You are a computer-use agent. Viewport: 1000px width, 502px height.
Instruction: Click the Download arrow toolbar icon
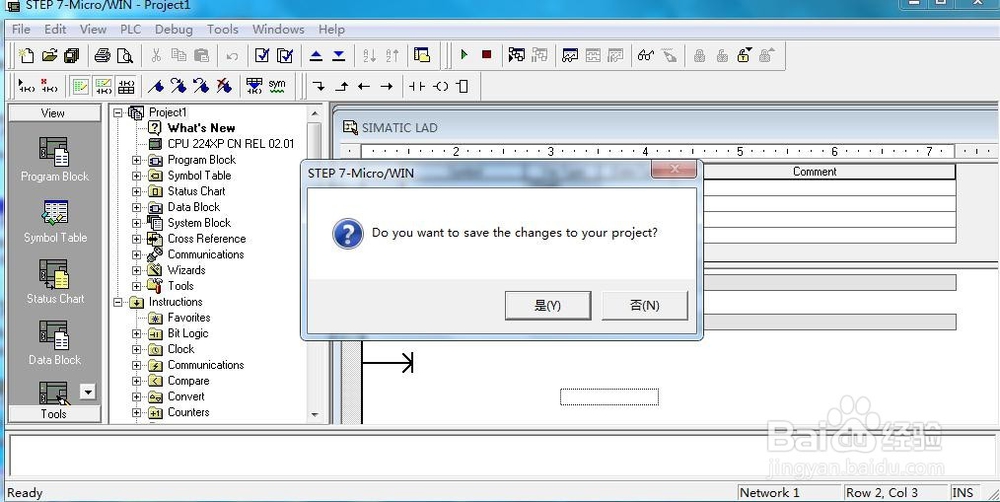pyautogui.click(x=339, y=55)
